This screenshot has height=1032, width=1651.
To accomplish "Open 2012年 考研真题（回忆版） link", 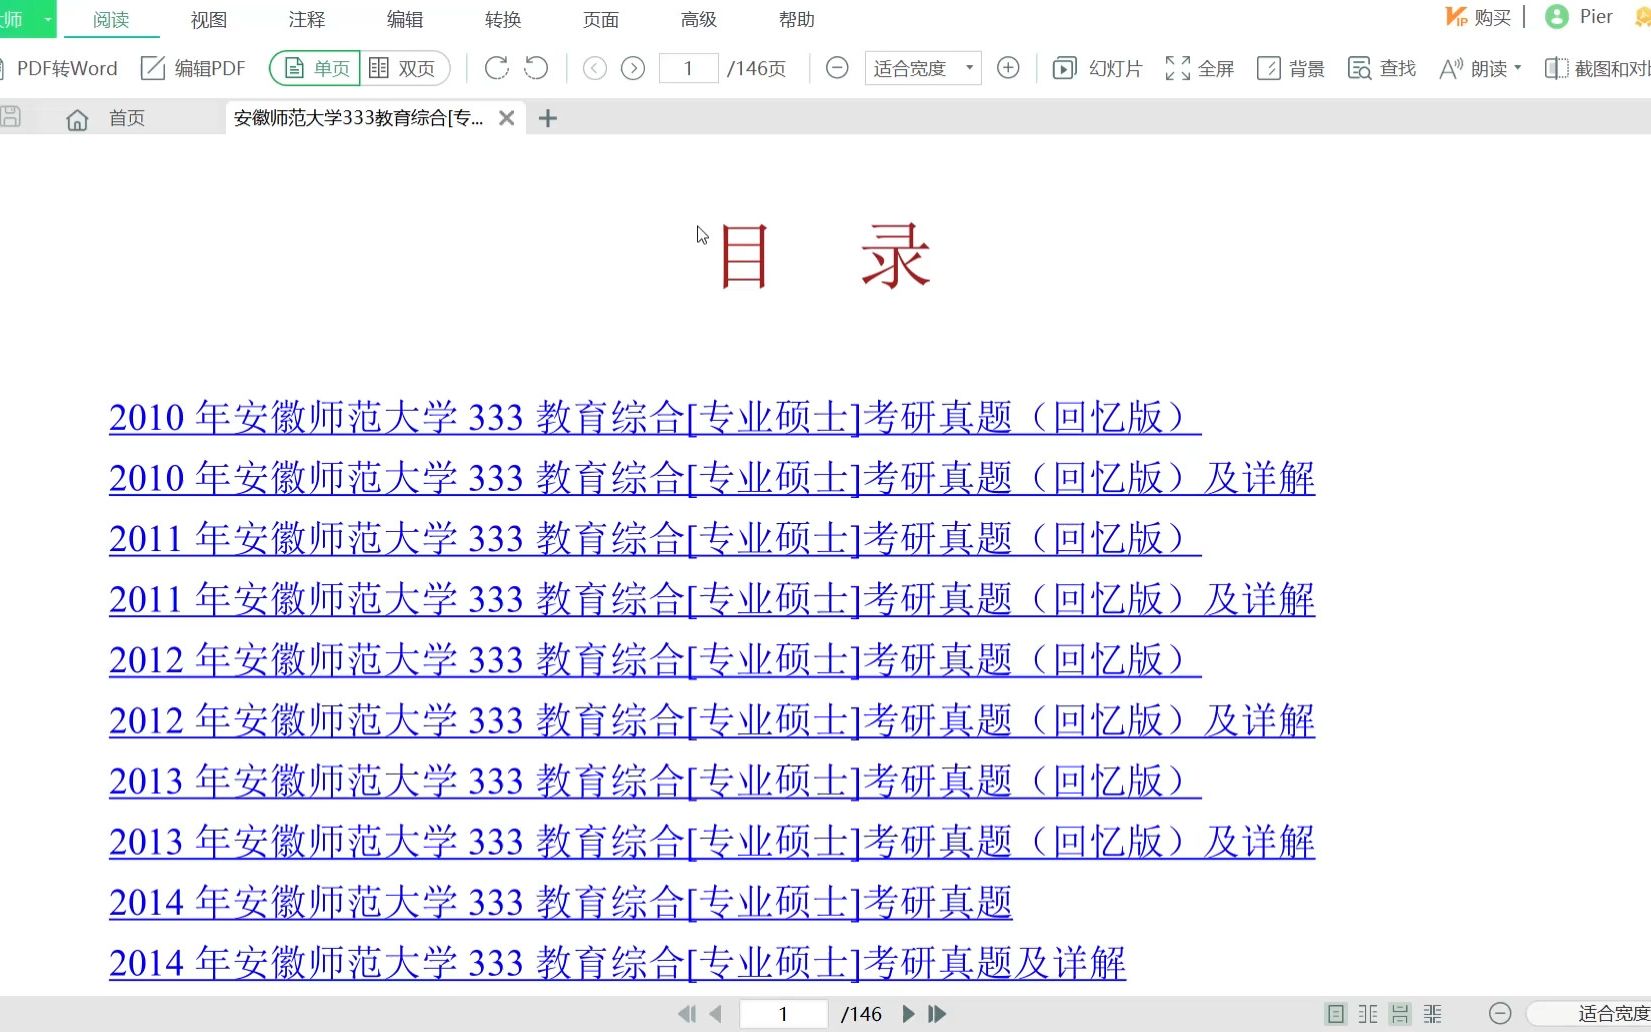I will coord(655,660).
